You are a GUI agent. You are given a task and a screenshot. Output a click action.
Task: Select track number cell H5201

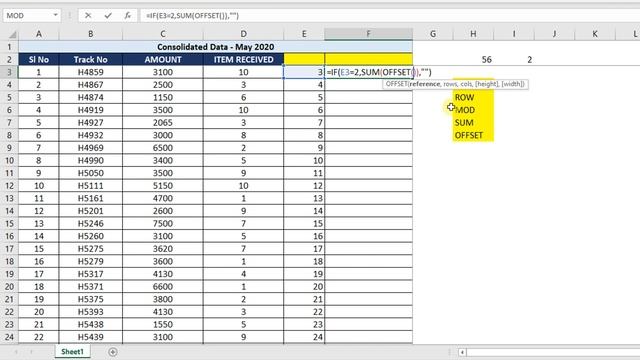pyautogui.click(x=91, y=211)
